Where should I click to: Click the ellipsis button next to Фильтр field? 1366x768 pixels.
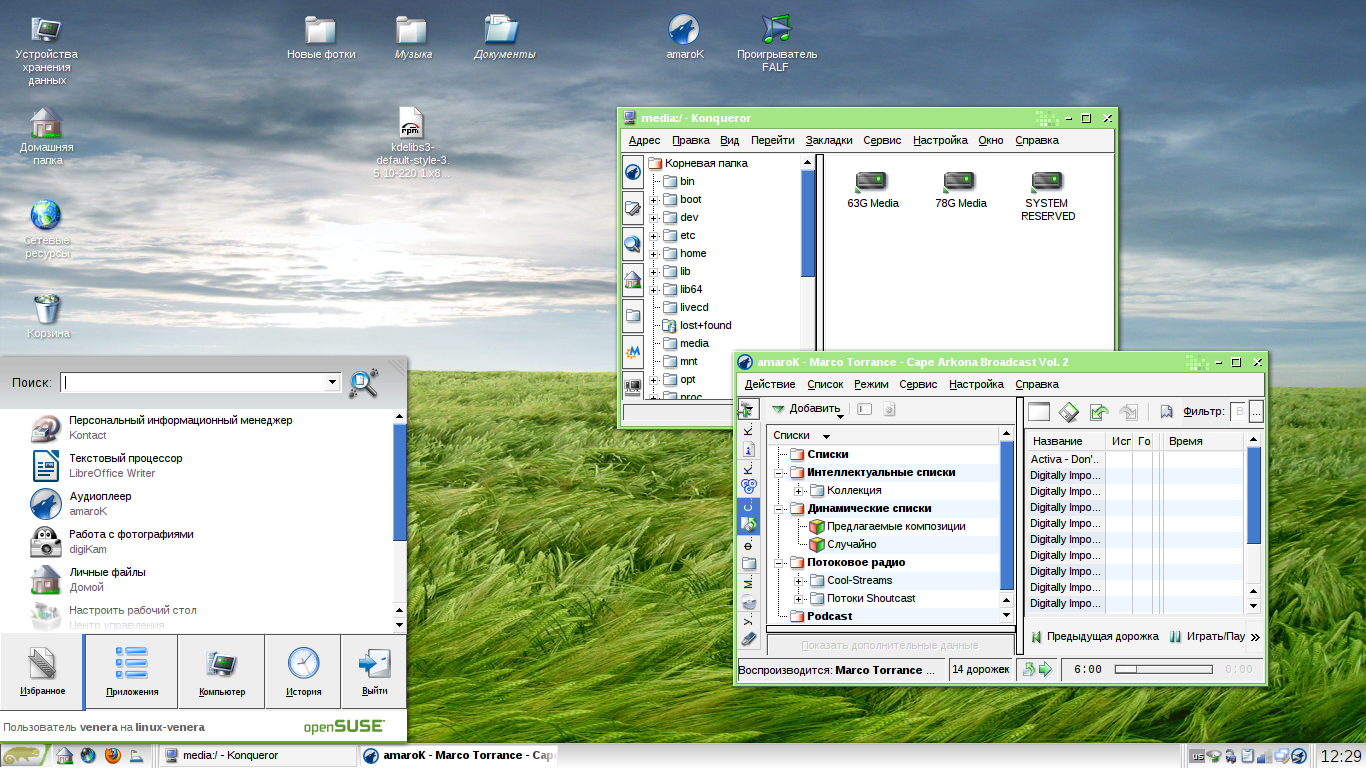1257,411
